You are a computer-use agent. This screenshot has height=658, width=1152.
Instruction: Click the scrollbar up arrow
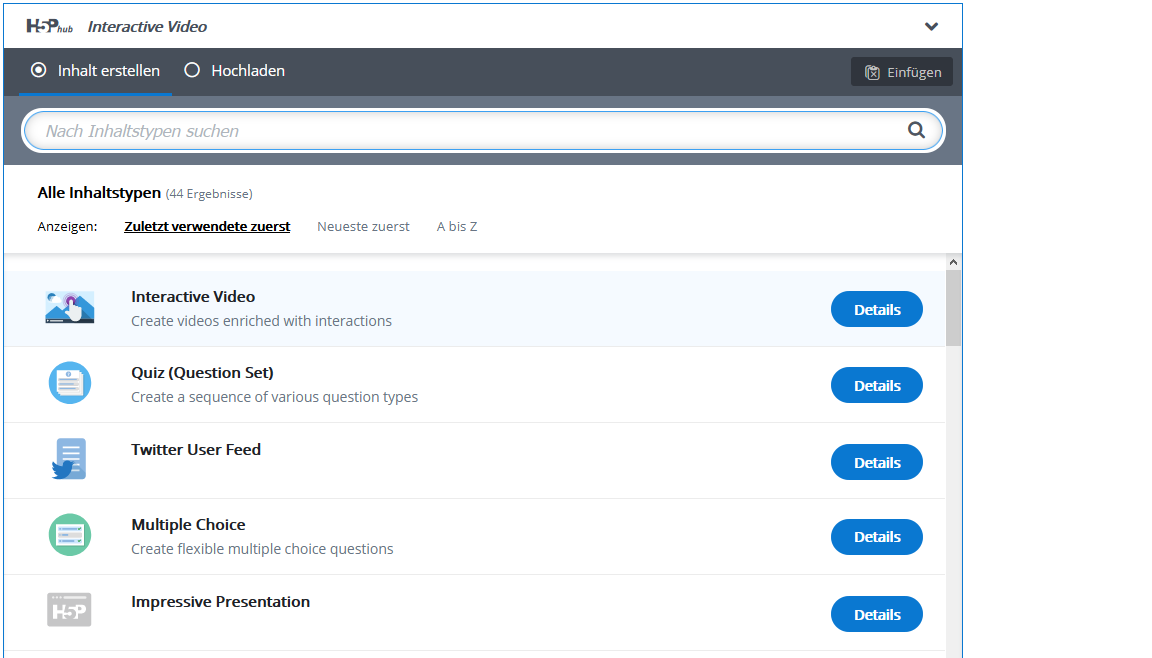point(953,262)
